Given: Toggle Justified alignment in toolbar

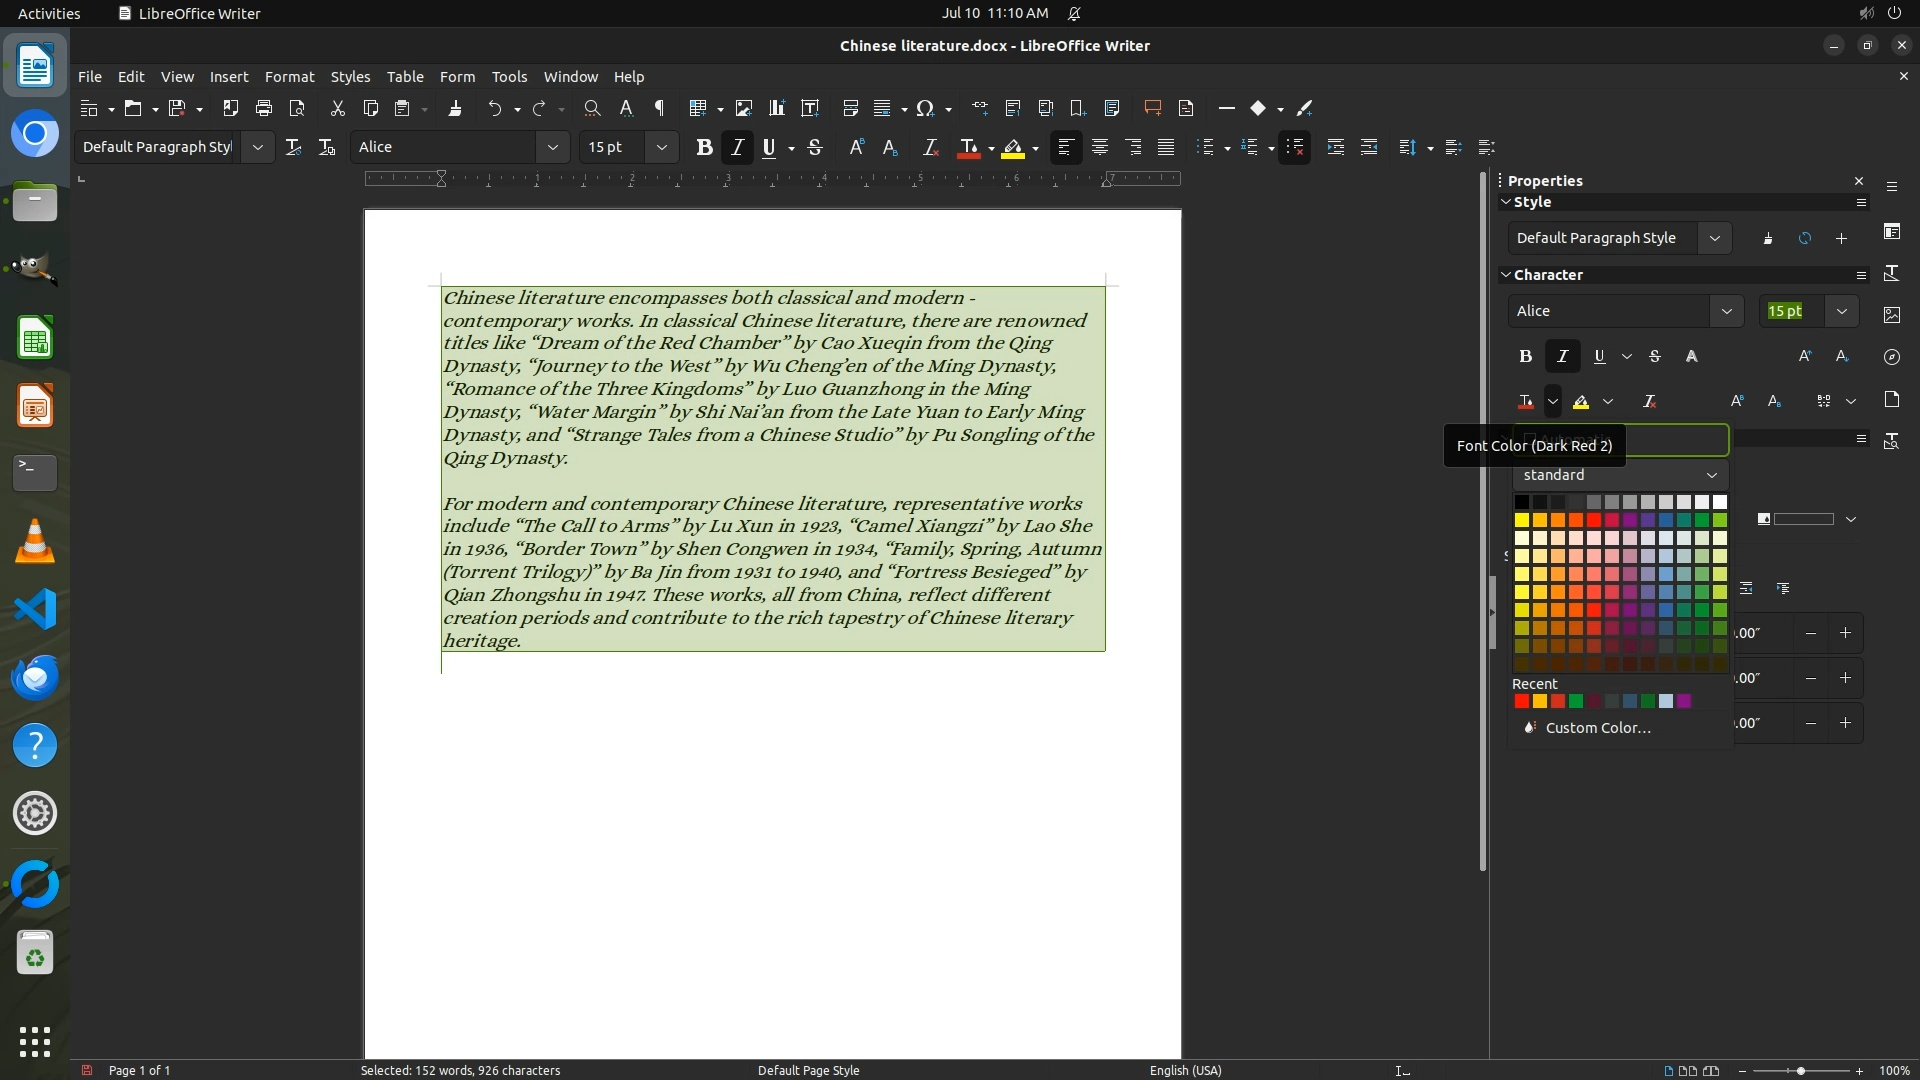Looking at the screenshot, I should pyautogui.click(x=1166, y=147).
